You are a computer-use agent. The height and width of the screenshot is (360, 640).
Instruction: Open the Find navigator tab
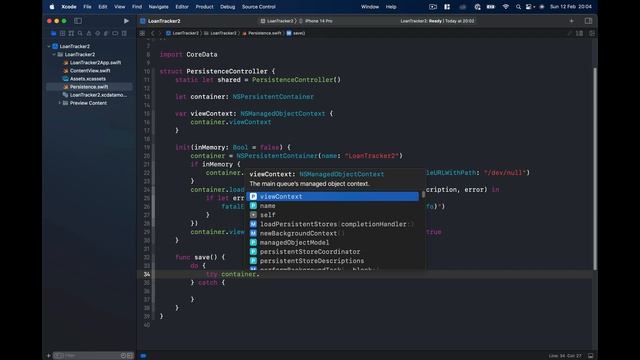point(80,33)
